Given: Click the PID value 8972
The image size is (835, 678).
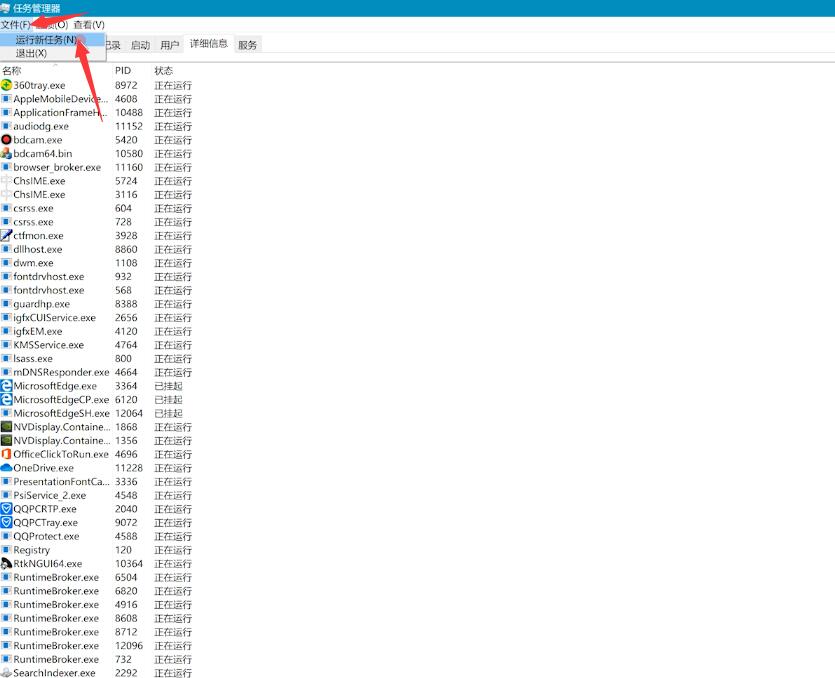Looking at the screenshot, I should (x=126, y=85).
